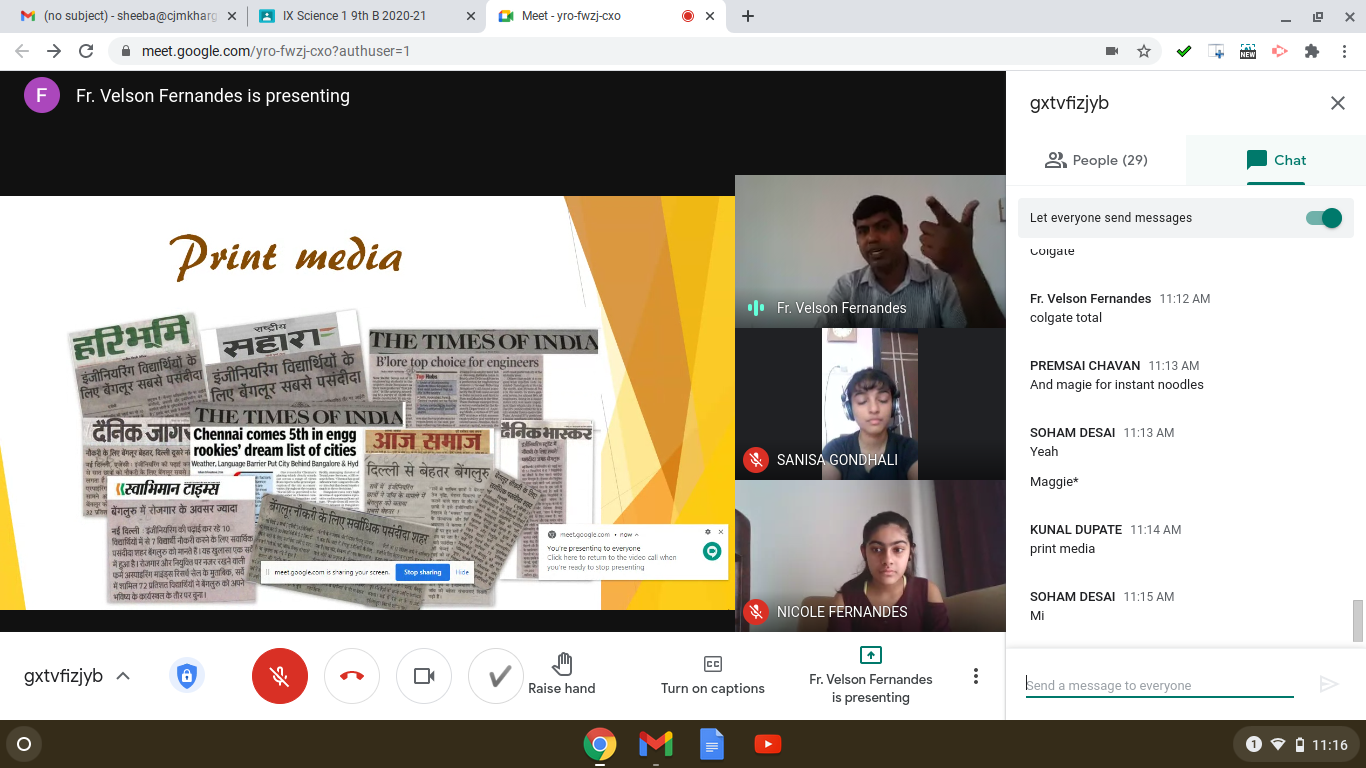Viewport: 1366px width, 768px height.
Task: Click the blue security shield icon
Action: tap(186, 676)
